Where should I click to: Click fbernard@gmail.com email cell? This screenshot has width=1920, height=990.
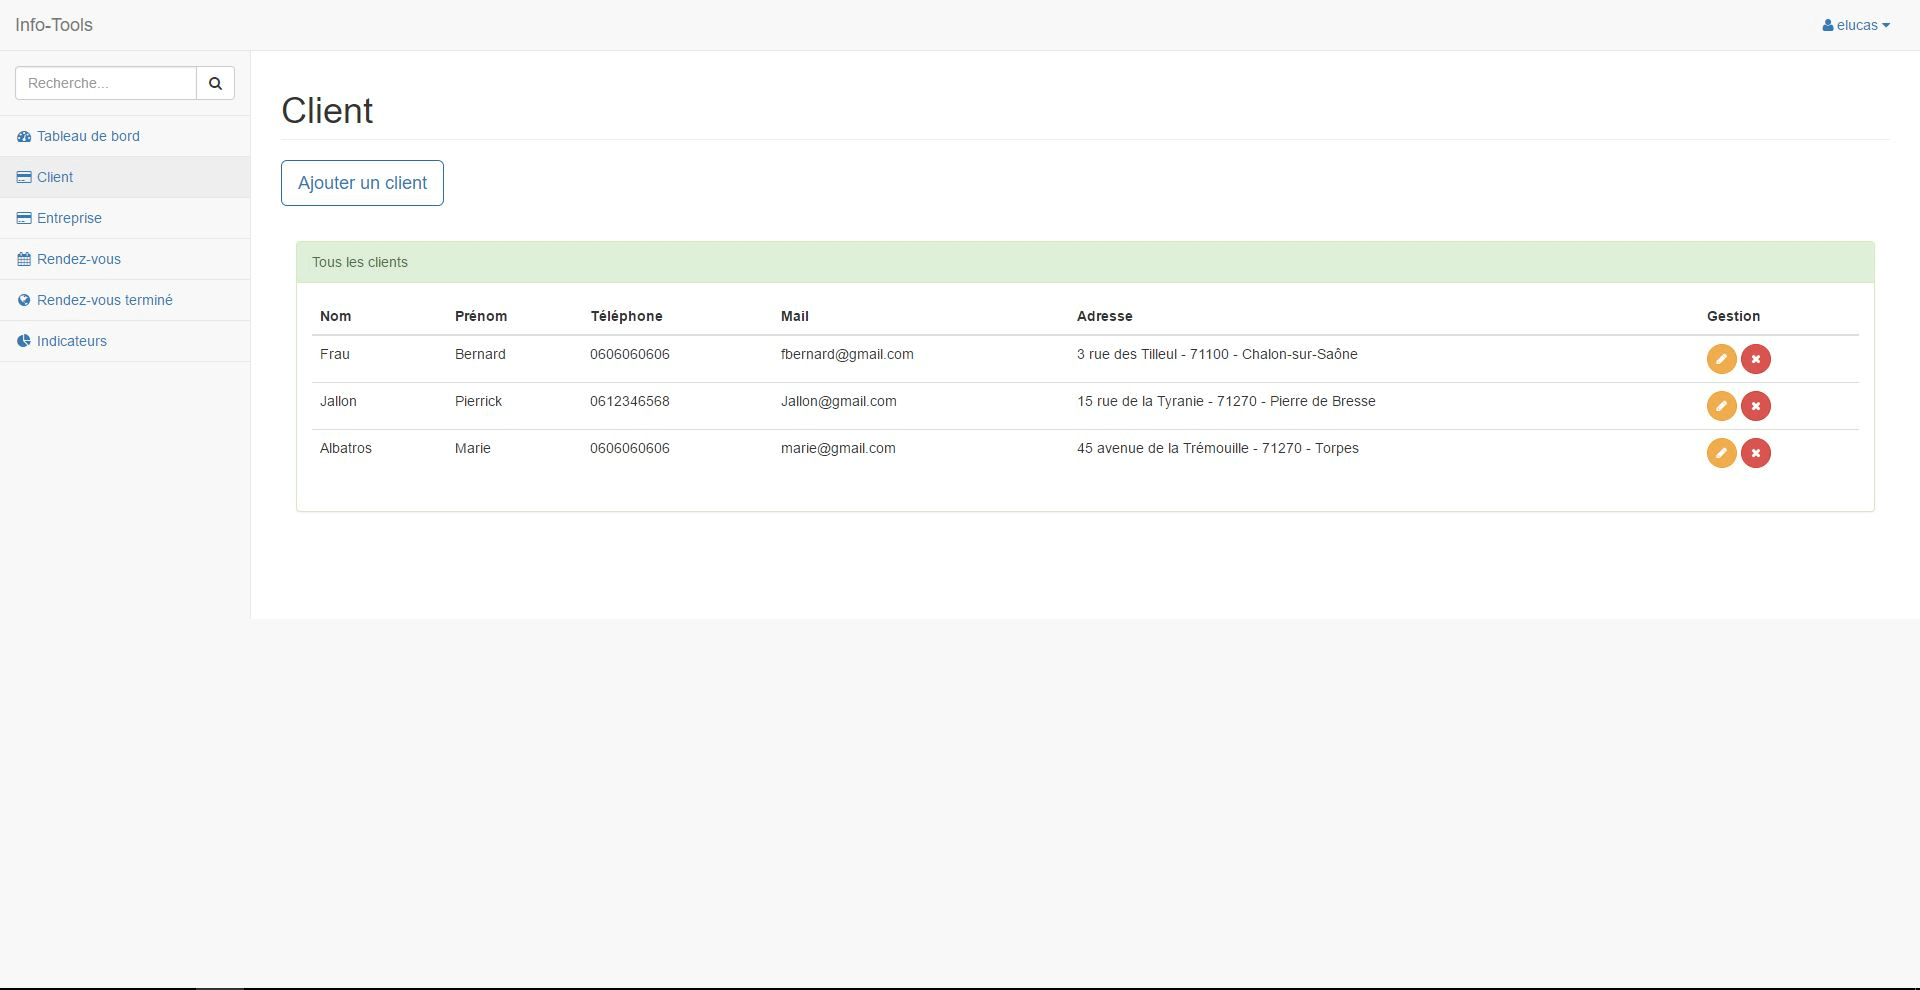pyautogui.click(x=847, y=354)
